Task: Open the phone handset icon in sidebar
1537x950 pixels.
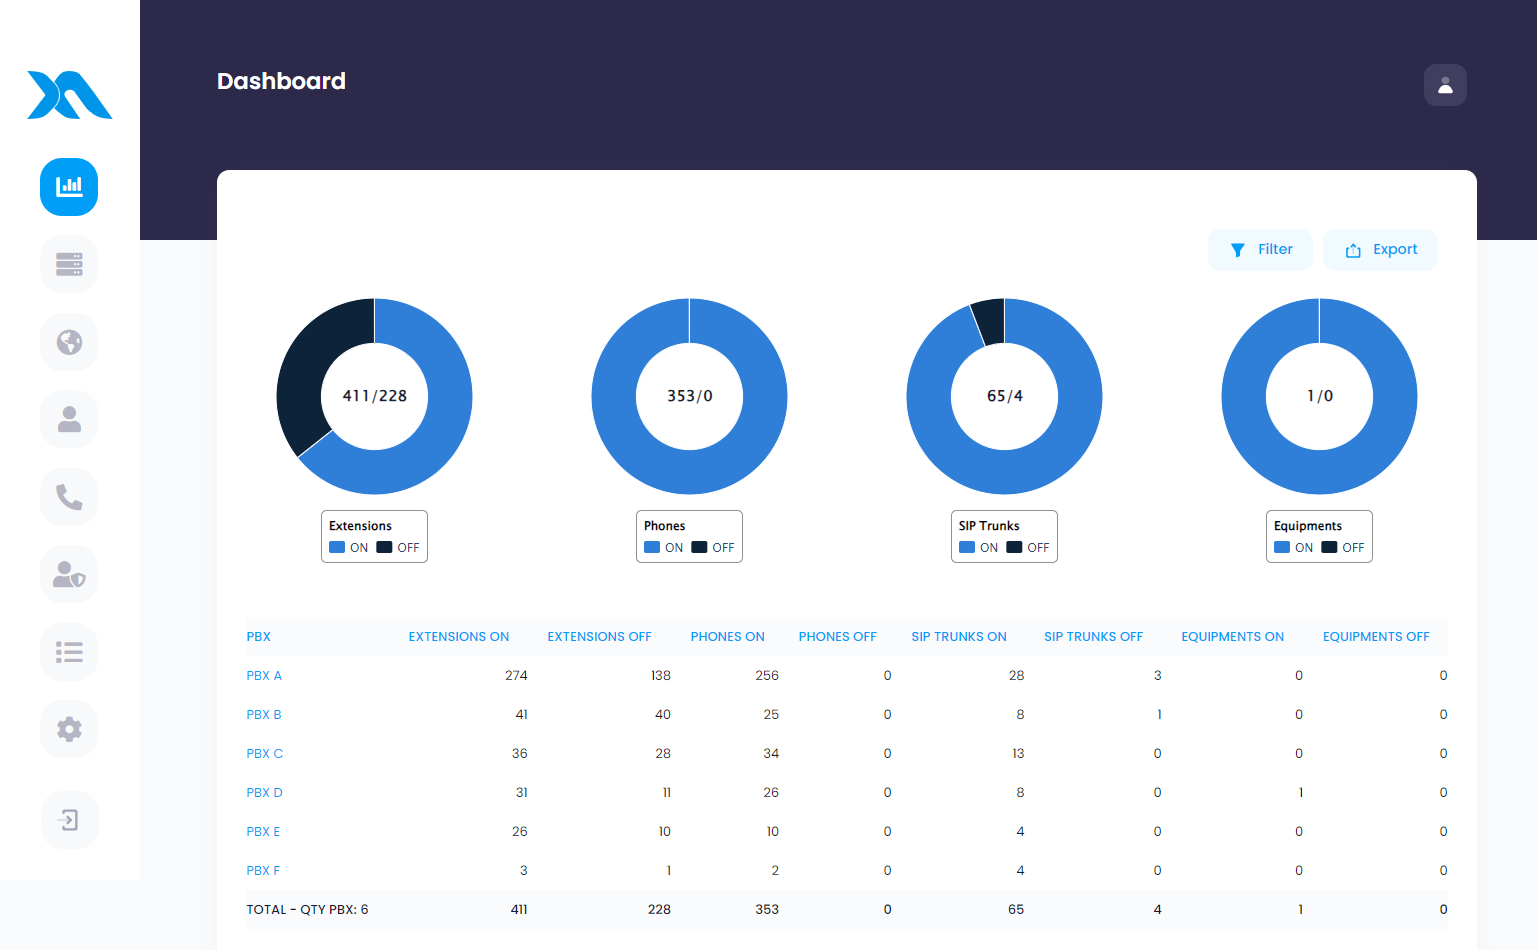Action: pos(69,497)
